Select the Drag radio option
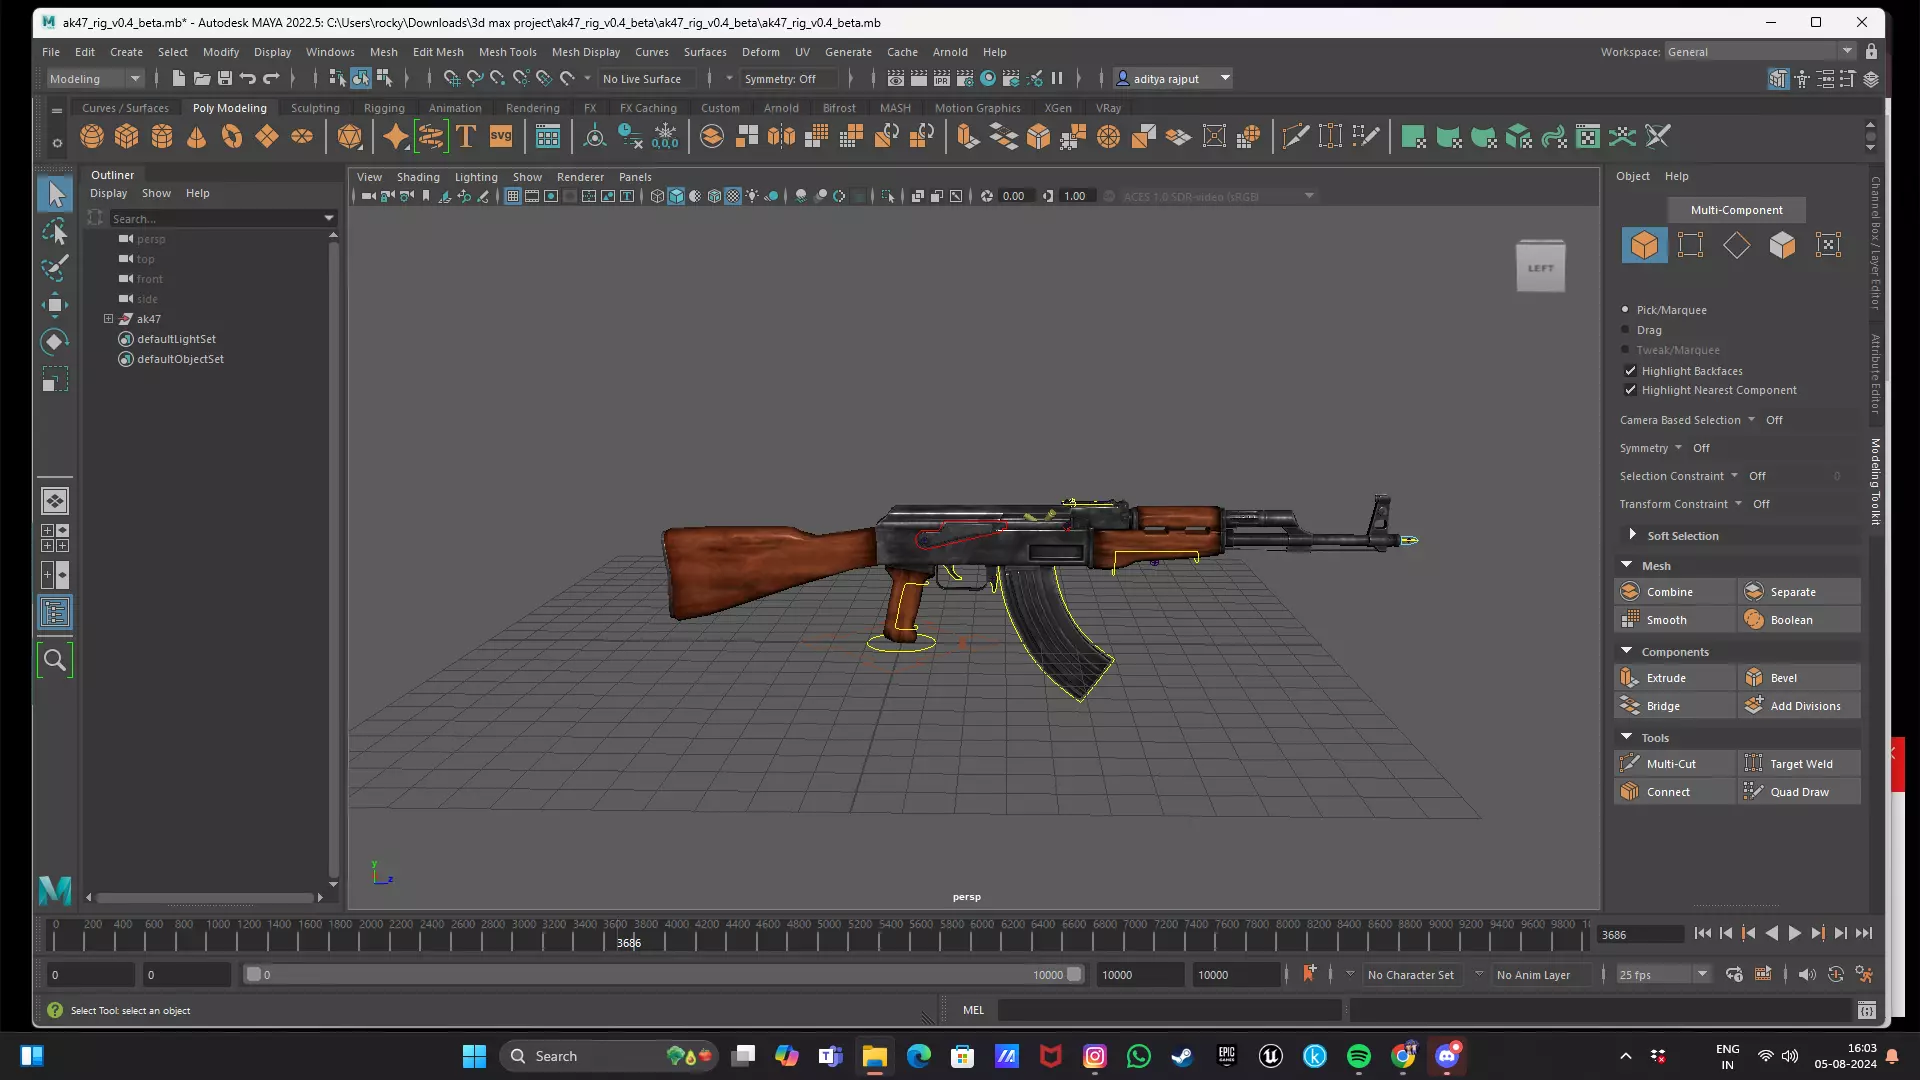The width and height of the screenshot is (1920, 1080). click(1625, 330)
